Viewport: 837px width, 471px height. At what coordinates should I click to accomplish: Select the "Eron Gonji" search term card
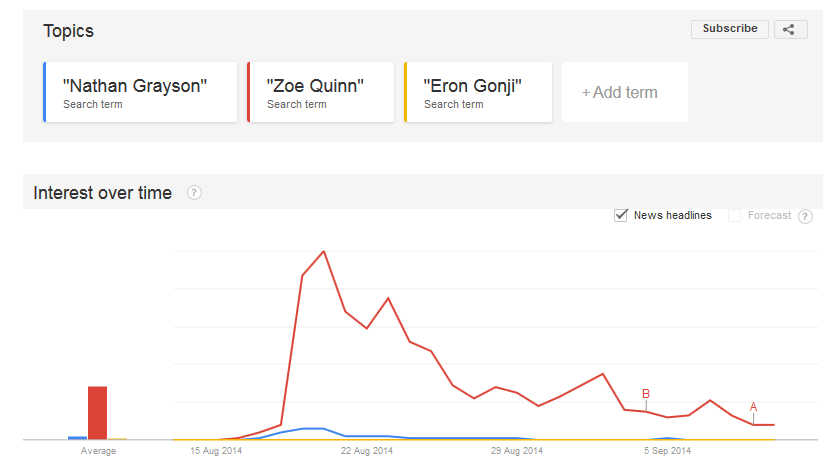(x=478, y=92)
